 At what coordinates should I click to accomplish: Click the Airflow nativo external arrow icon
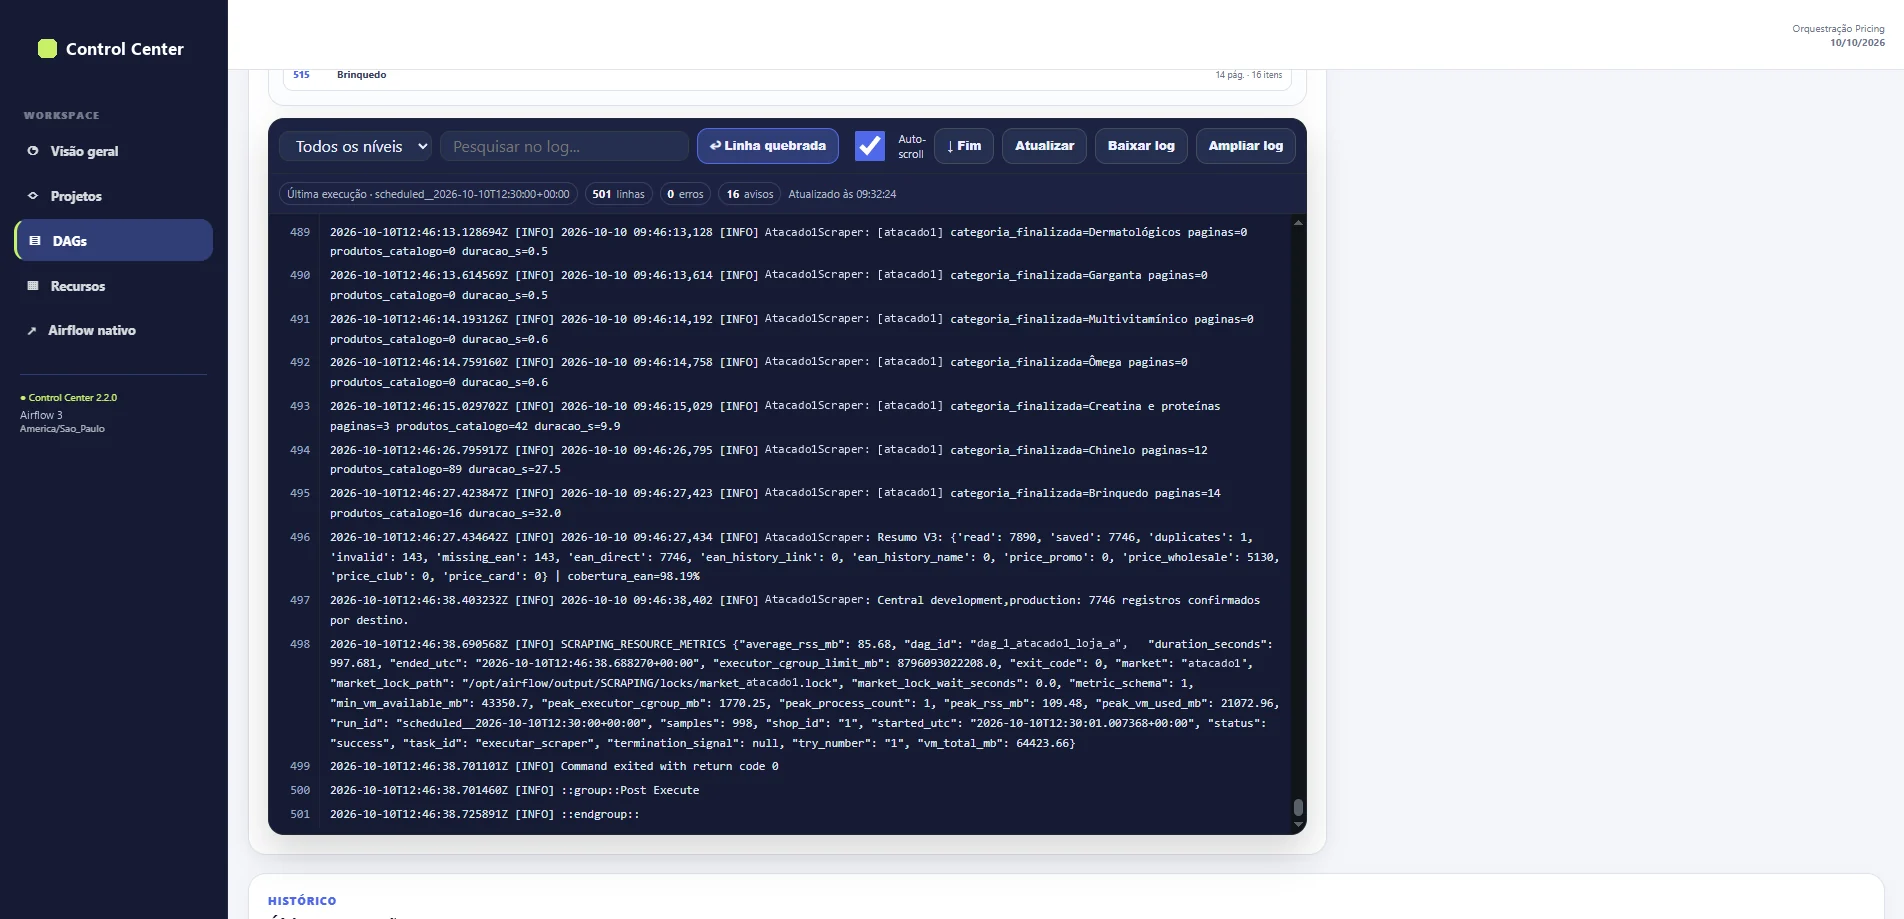[x=32, y=330]
